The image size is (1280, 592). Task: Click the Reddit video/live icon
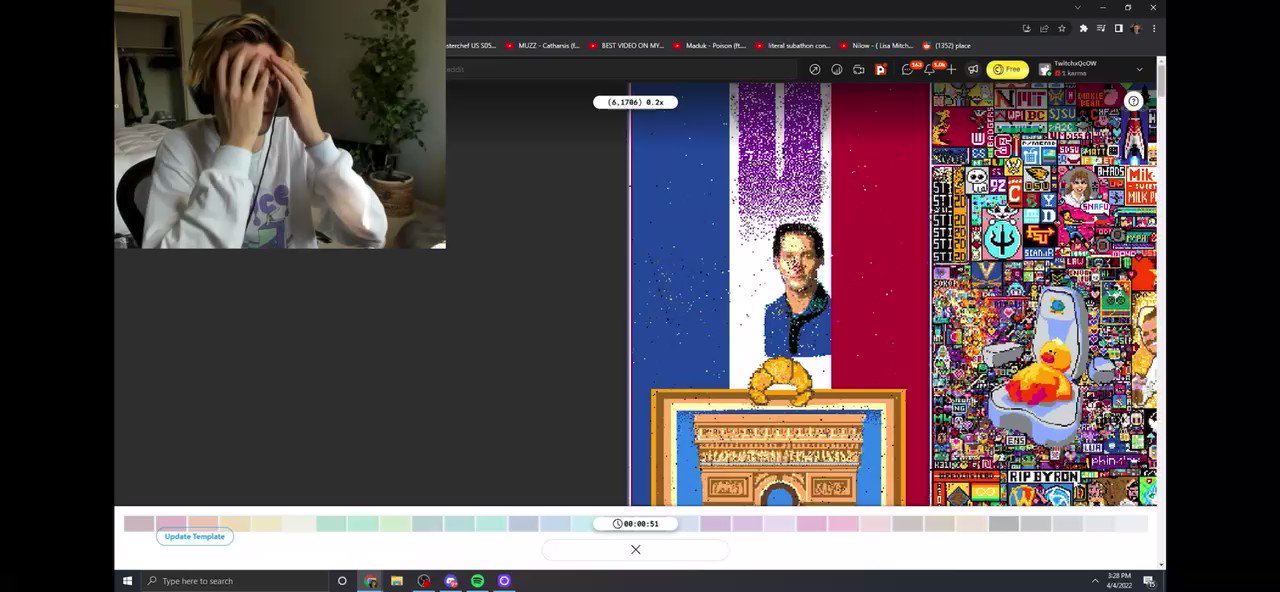[x=859, y=69]
